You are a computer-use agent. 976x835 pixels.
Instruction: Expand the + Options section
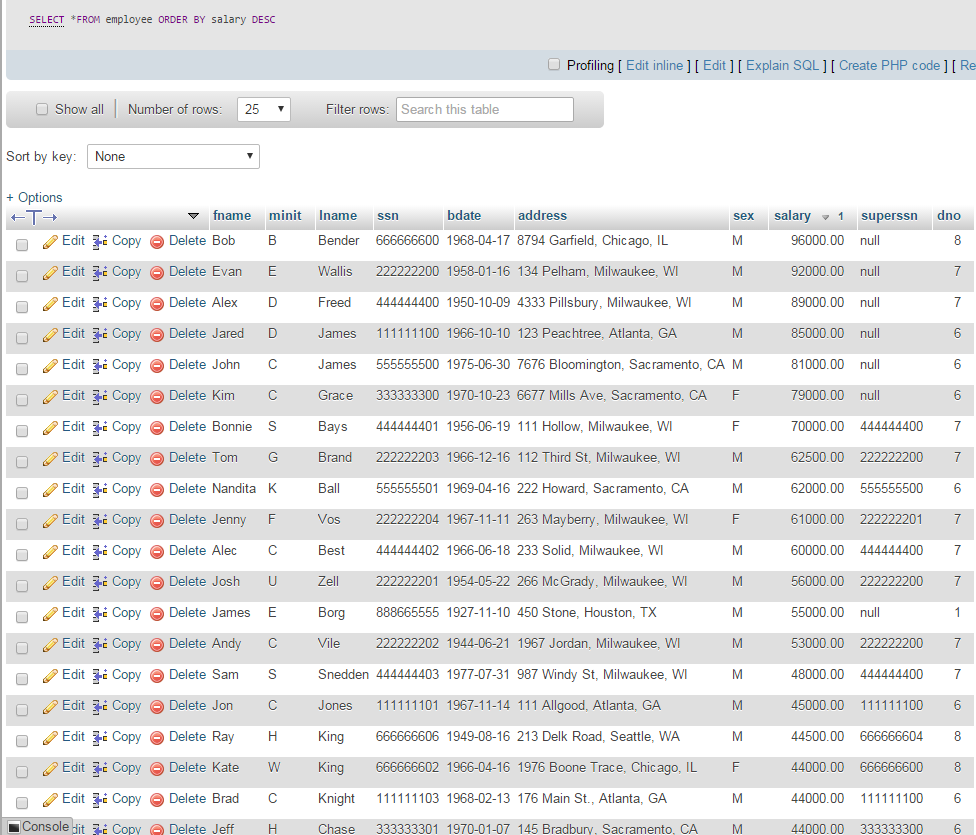[34, 197]
